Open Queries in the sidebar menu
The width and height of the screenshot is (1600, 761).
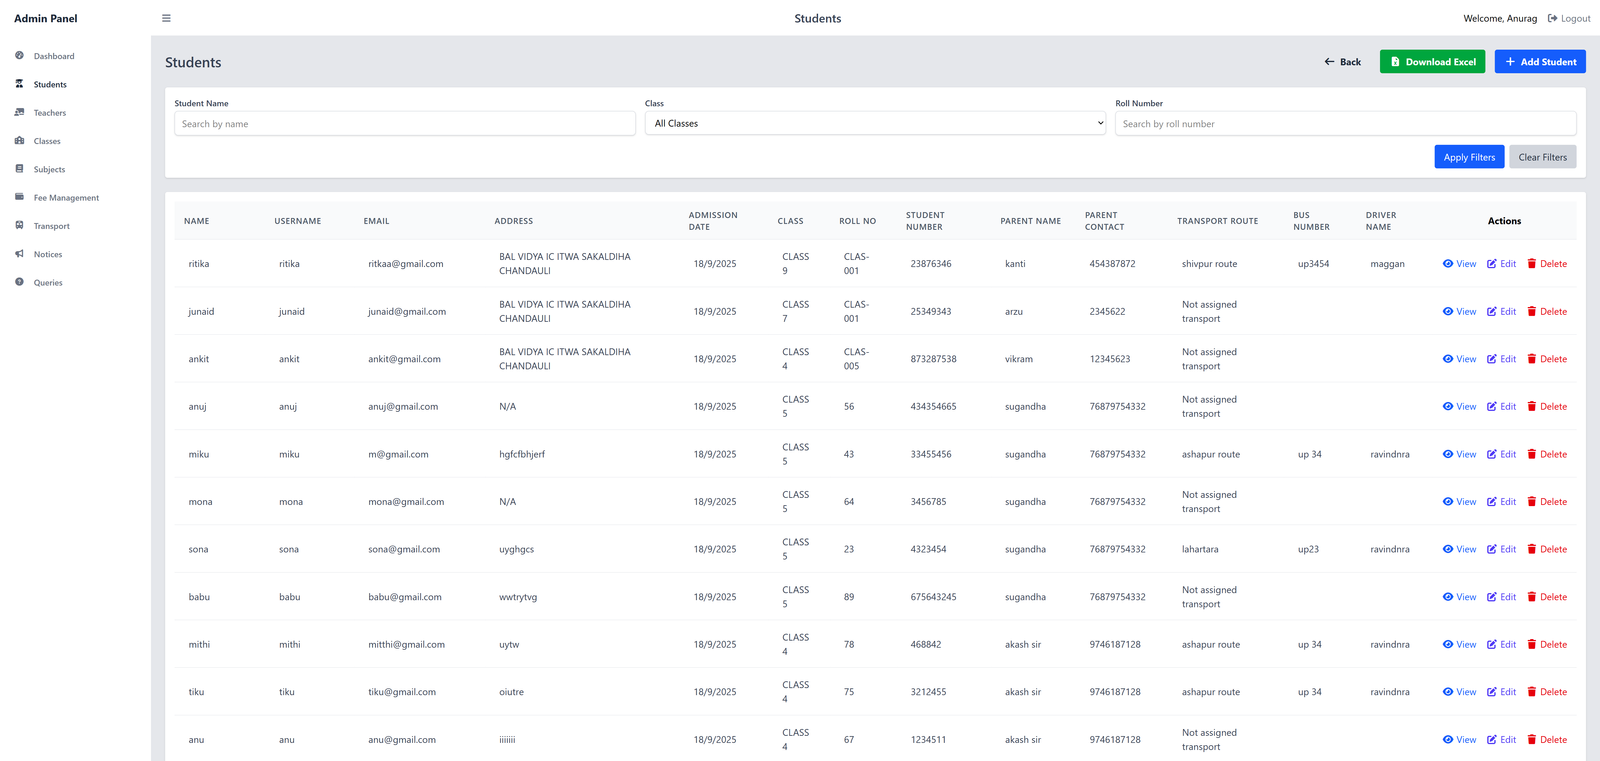48,283
